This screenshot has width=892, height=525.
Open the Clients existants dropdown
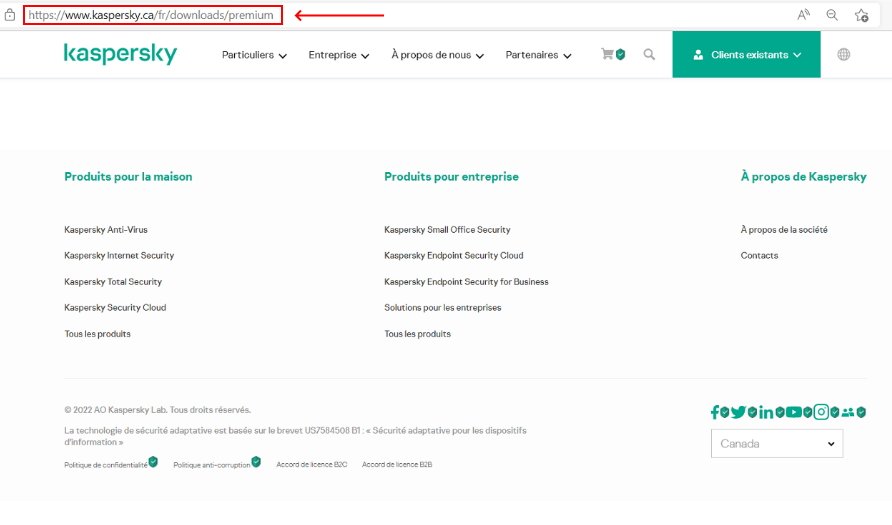pyautogui.click(x=746, y=55)
